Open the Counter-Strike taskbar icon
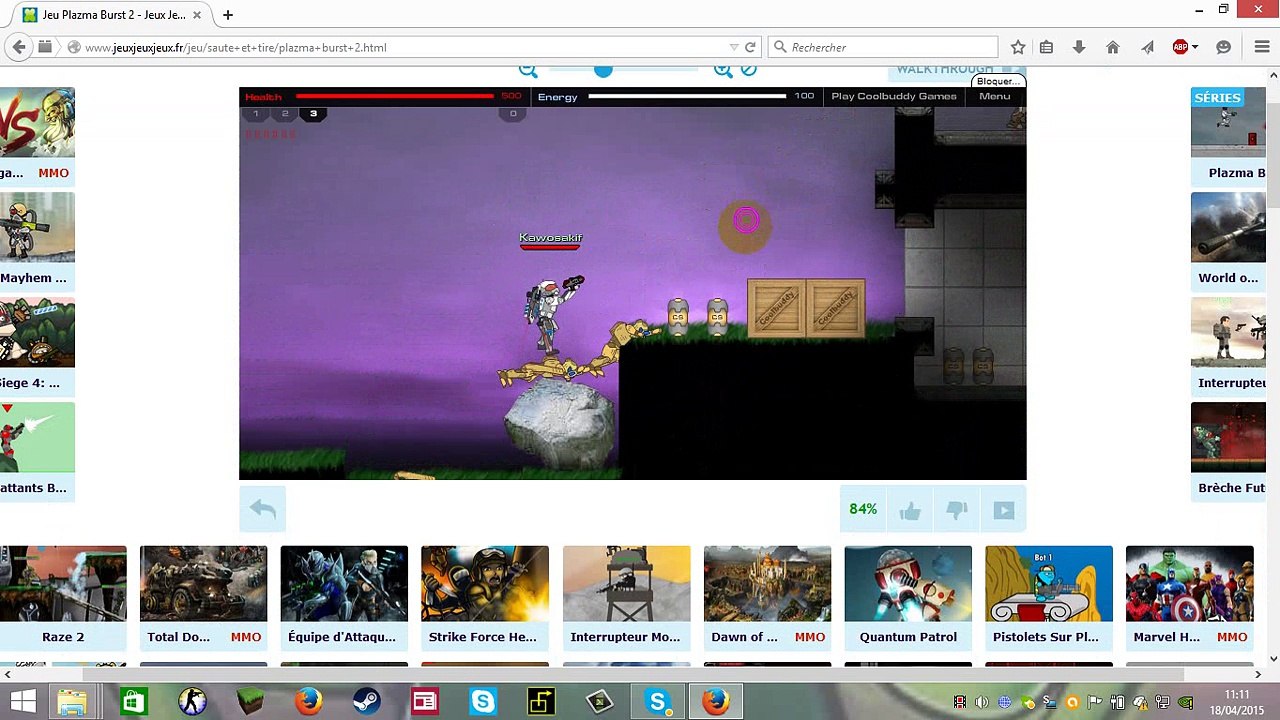The height and width of the screenshot is (720, 1280). pyautogui.click(x=192, y=702)
